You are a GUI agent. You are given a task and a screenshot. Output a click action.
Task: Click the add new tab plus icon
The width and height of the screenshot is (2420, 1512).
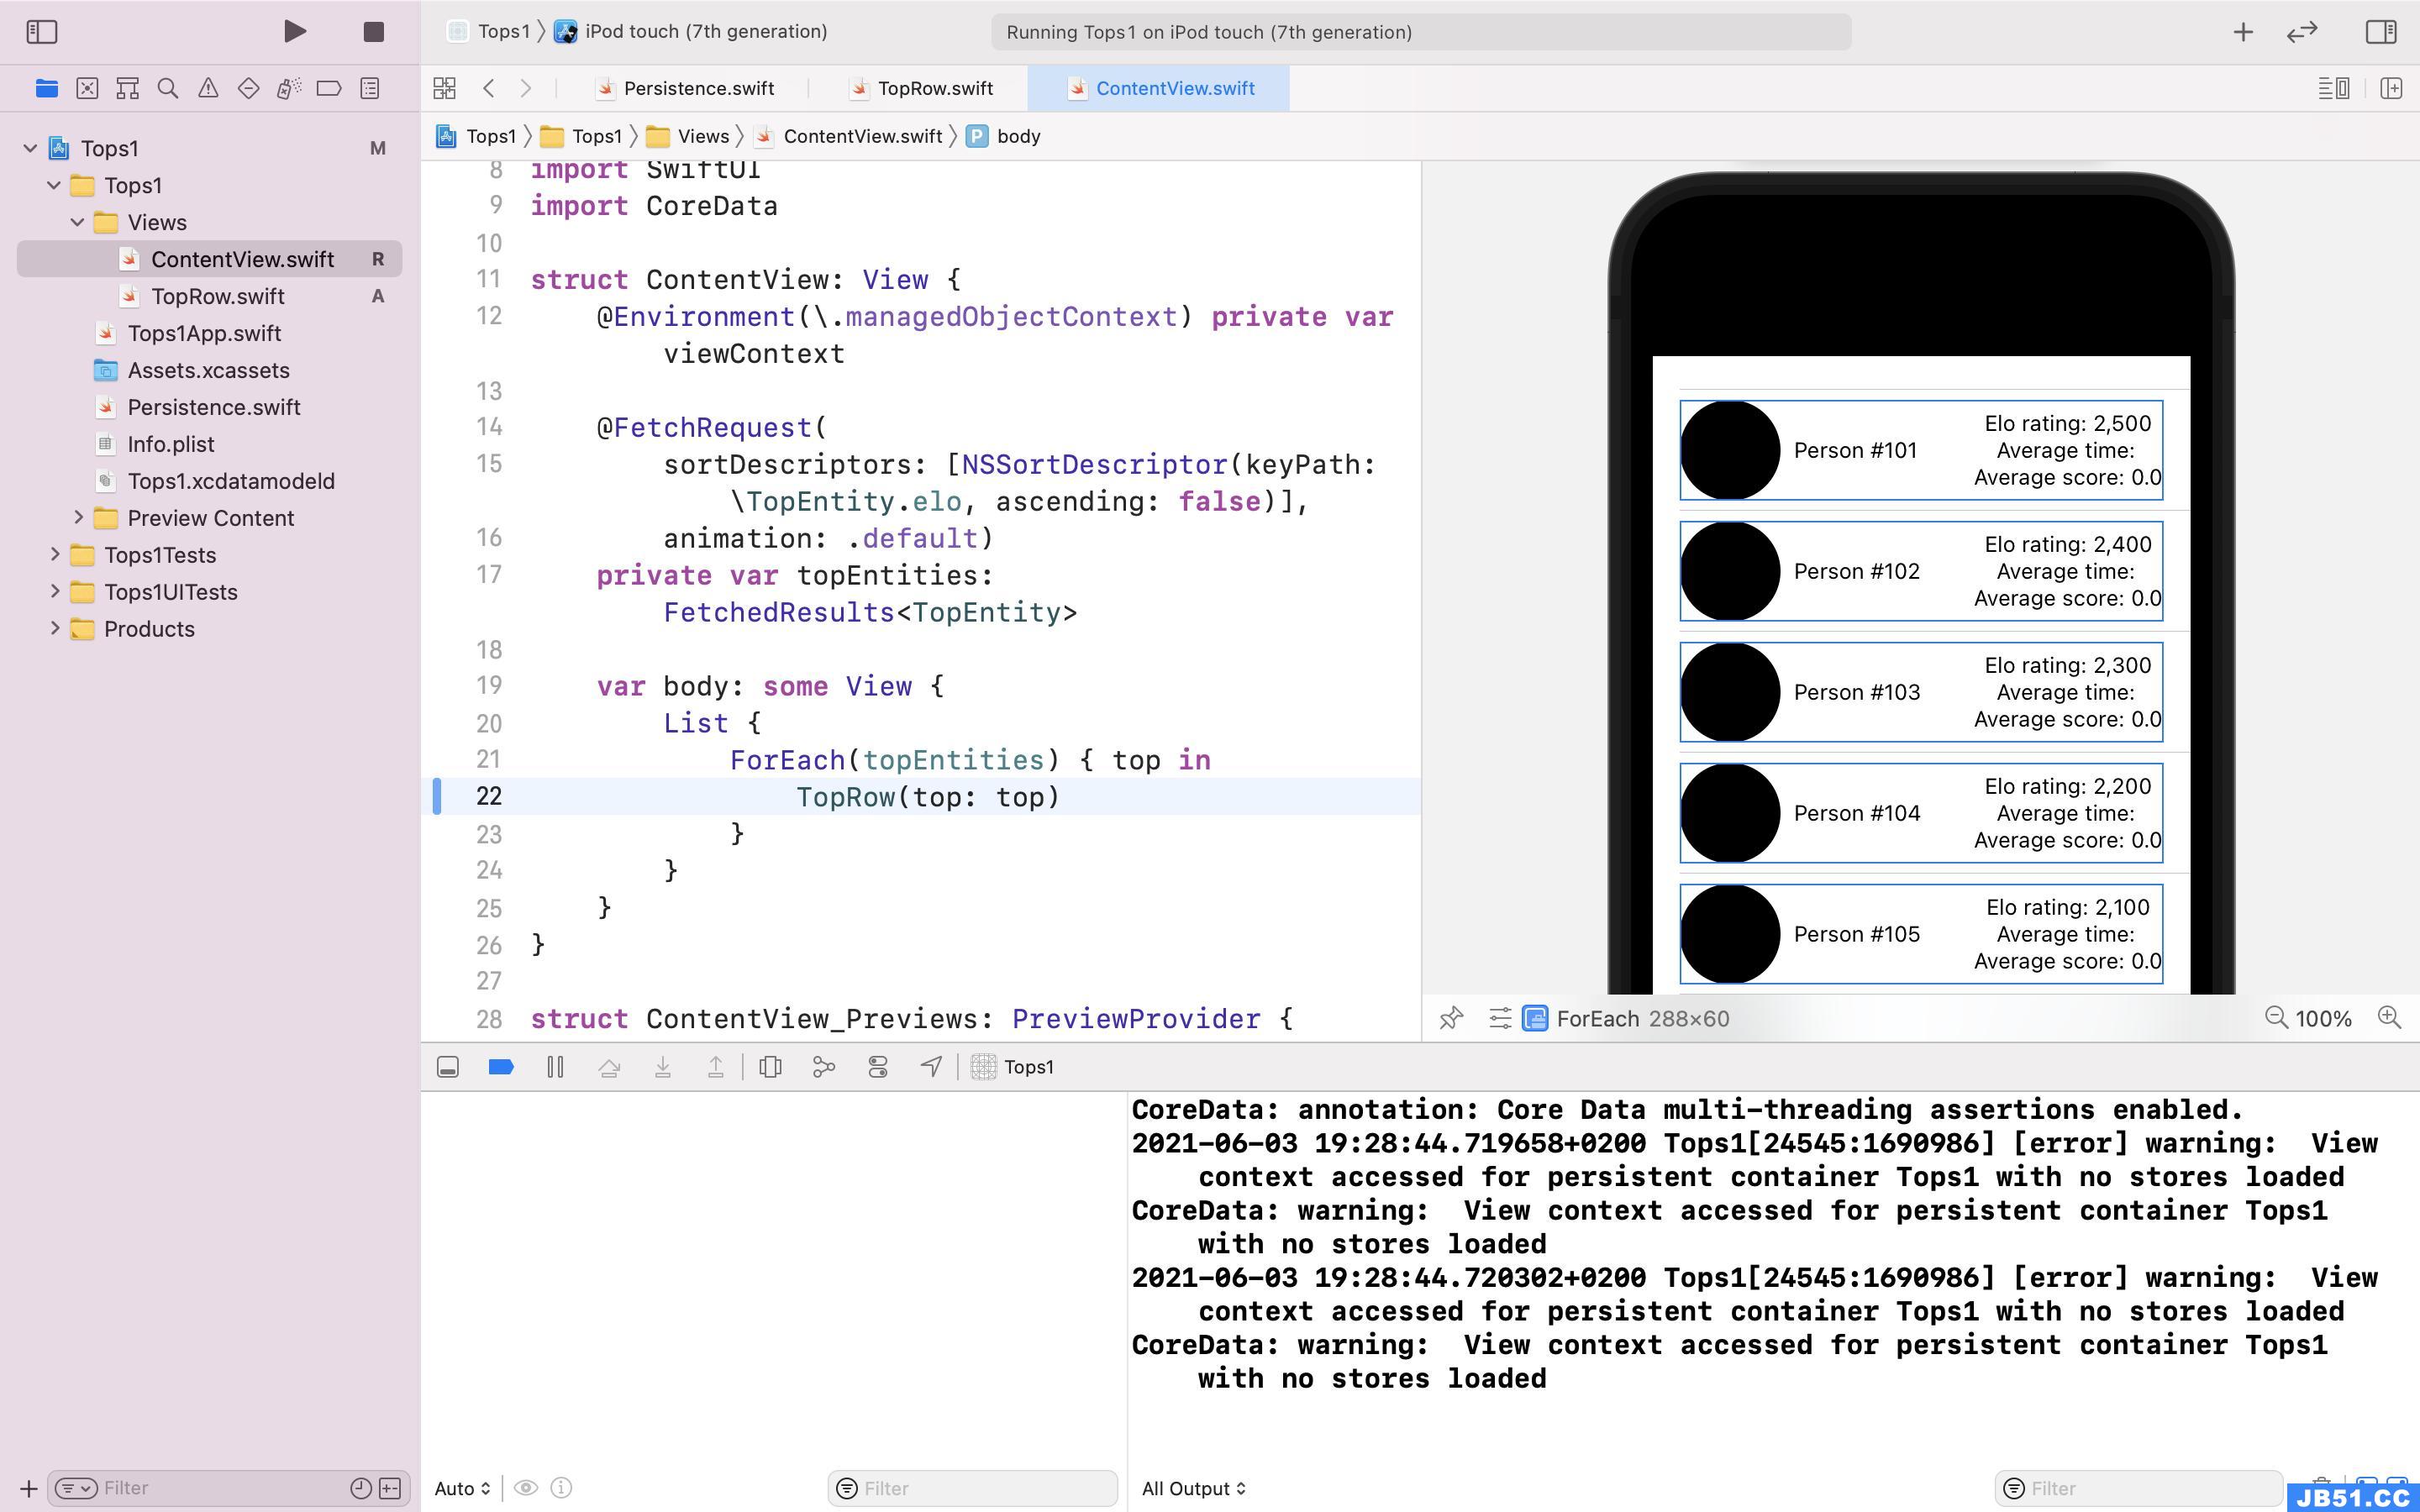pyautogui.click(x=2243, y=29)
